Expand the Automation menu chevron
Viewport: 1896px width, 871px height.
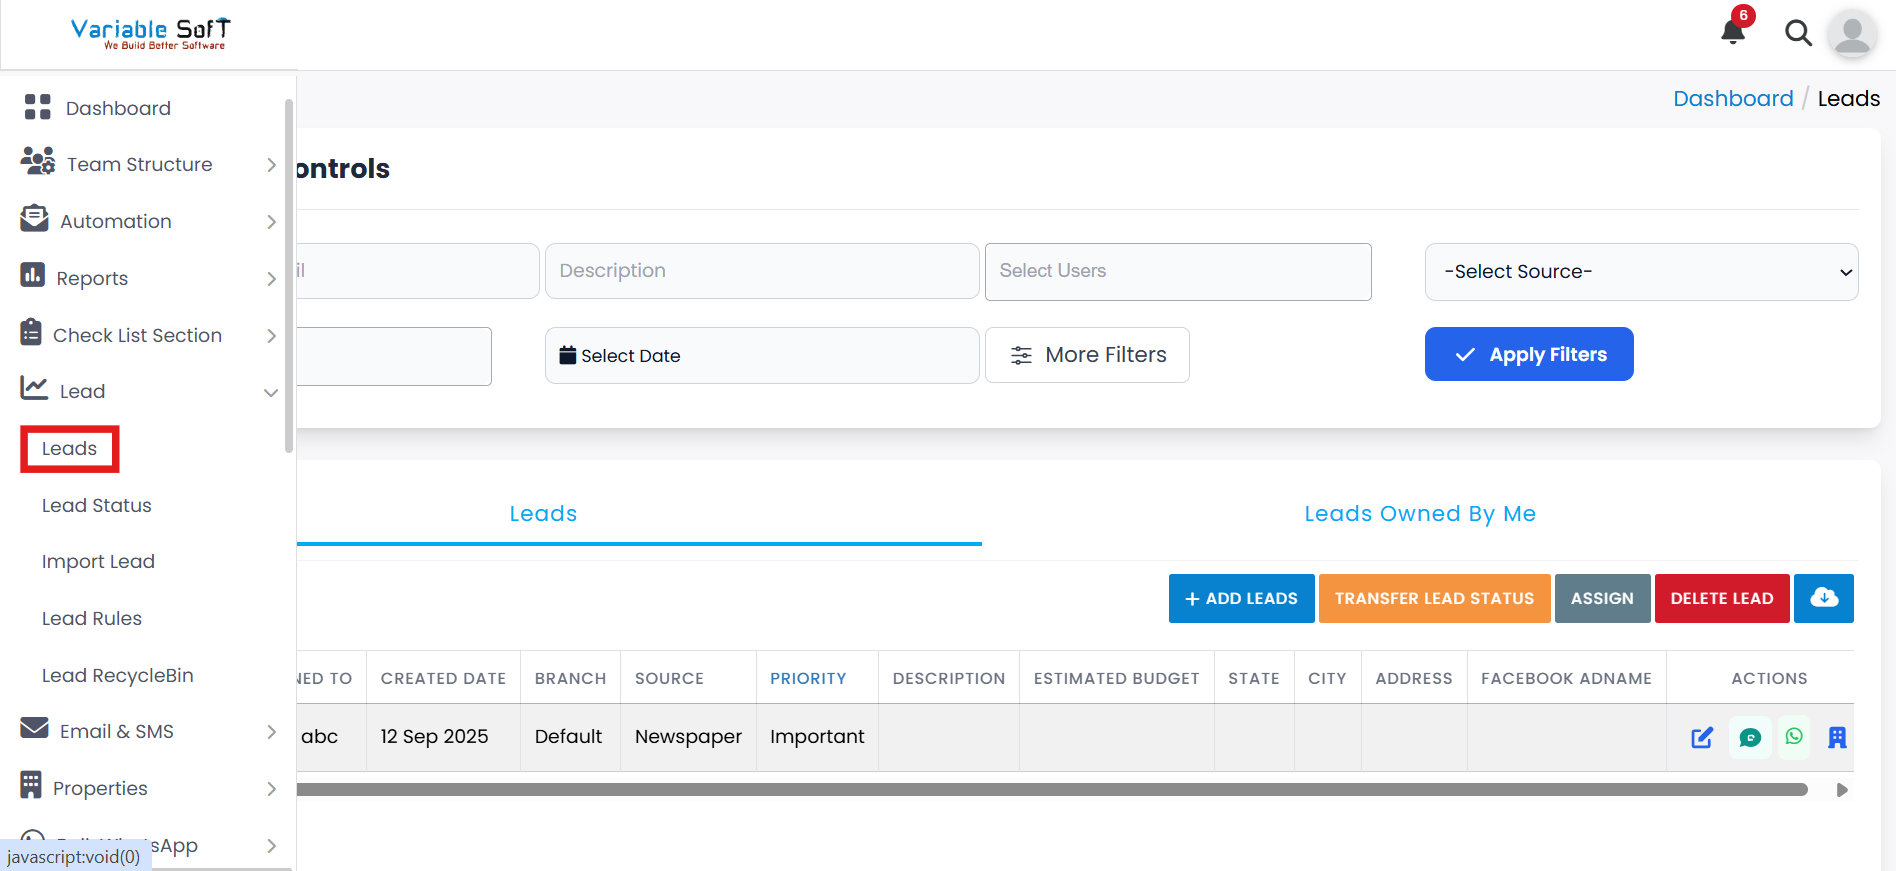(x=271, y=222)
